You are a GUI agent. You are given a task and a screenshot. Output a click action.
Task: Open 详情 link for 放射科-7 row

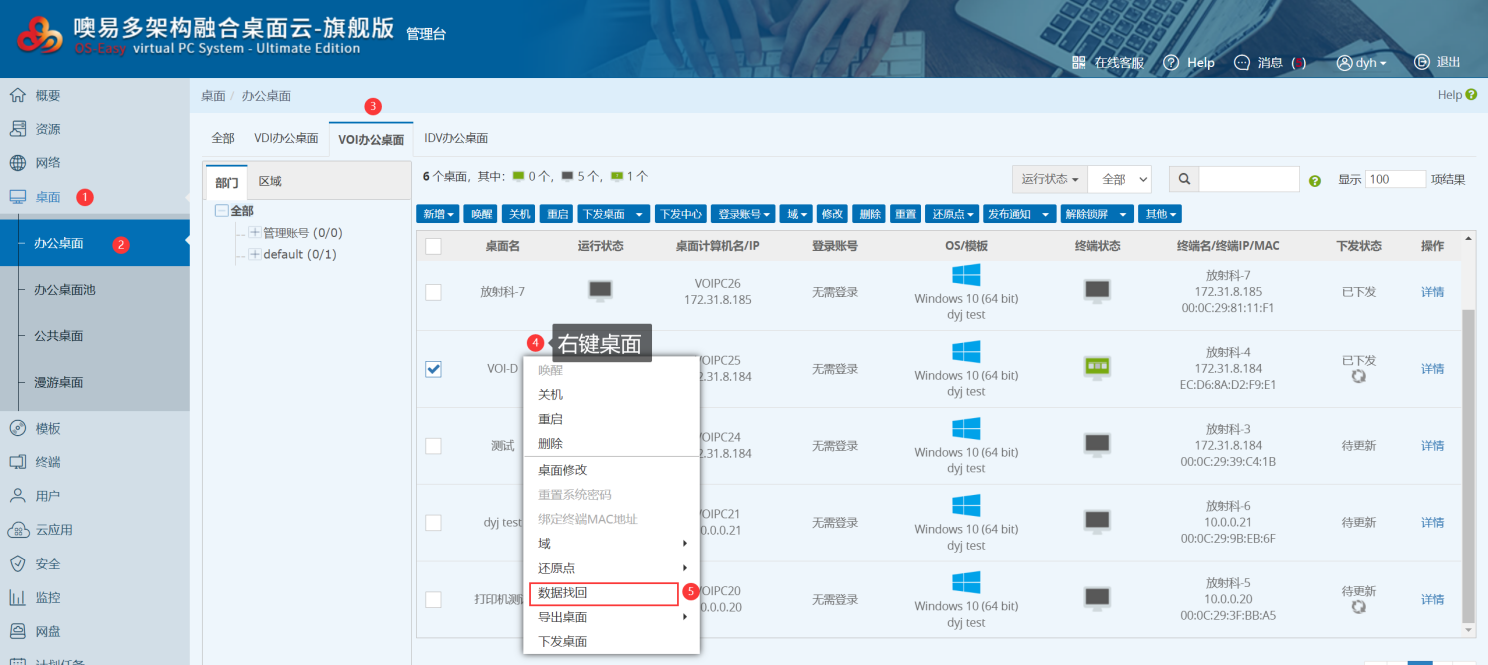pyautogui.click(x=1432, y=292)
